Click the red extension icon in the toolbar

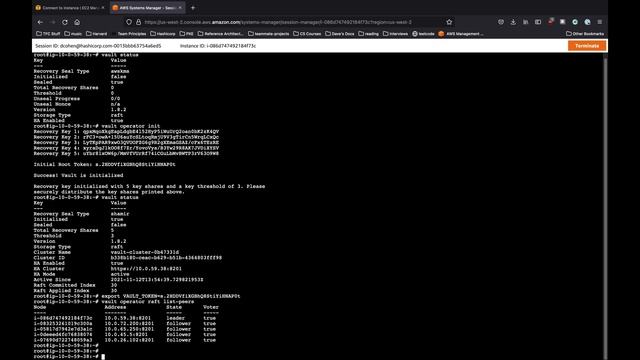[x=551, y=22]
